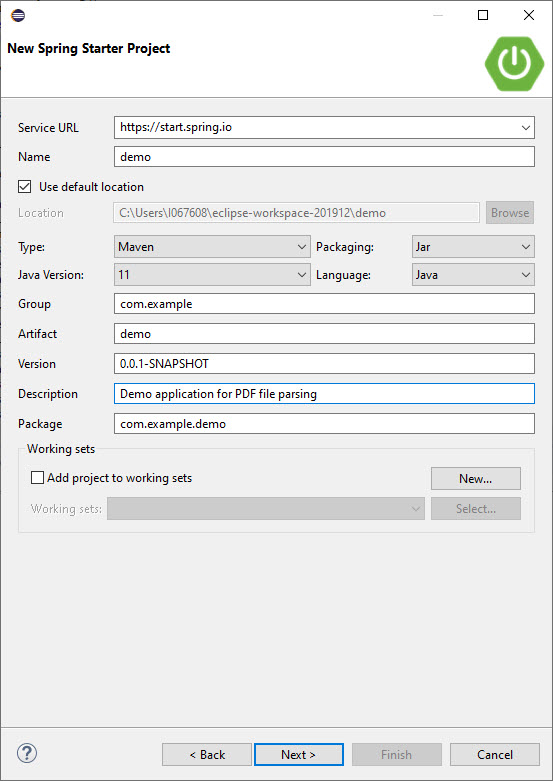Open the help question mark icon
This screenshot has width=553, height=781.
pos(27,753)
